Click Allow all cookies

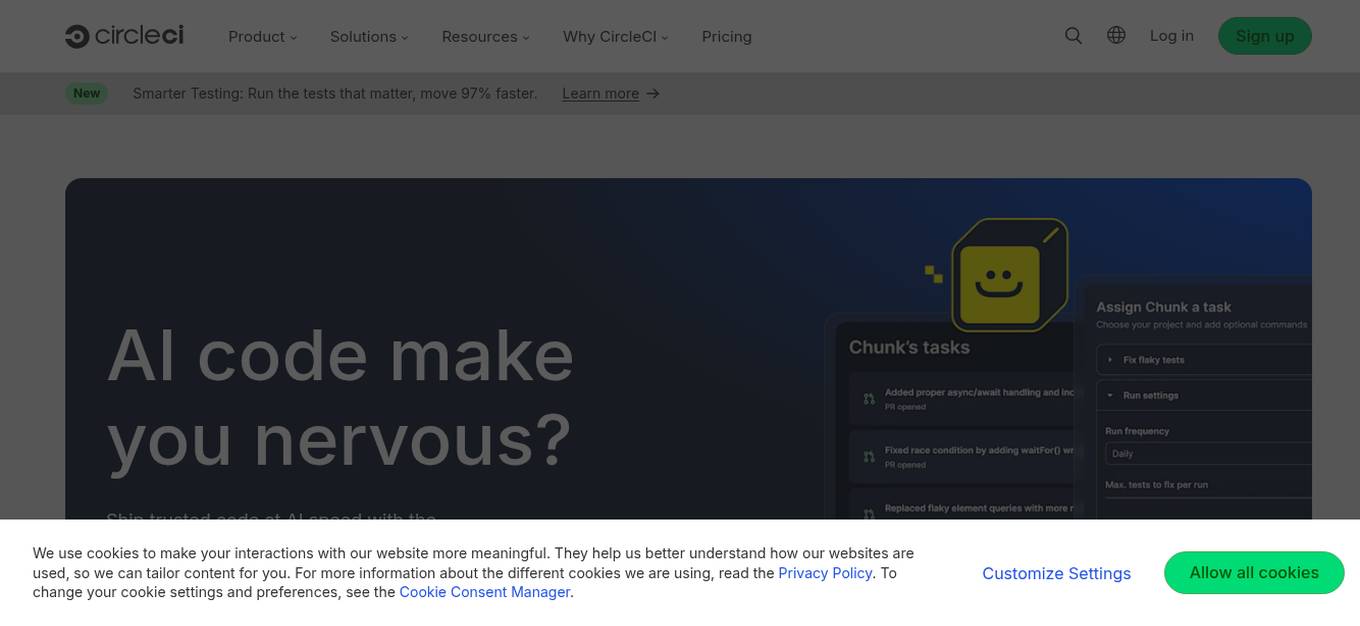point(1254,572)
